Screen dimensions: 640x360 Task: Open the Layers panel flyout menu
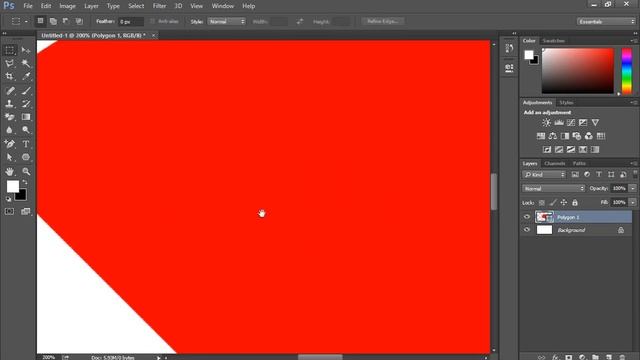click(633, 163)
